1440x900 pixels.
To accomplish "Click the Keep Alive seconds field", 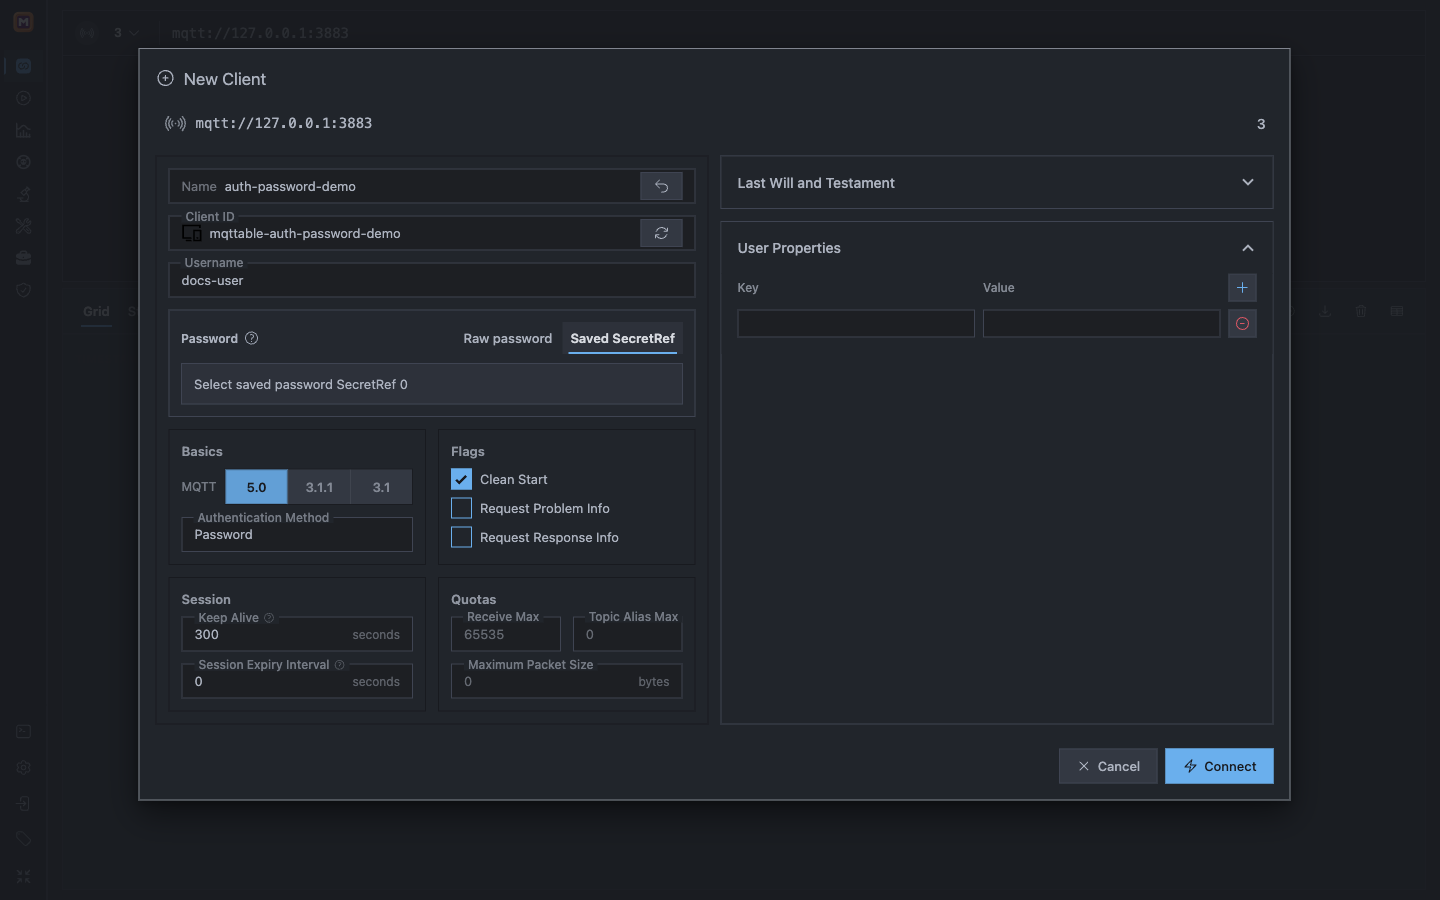I will (297, 635).
